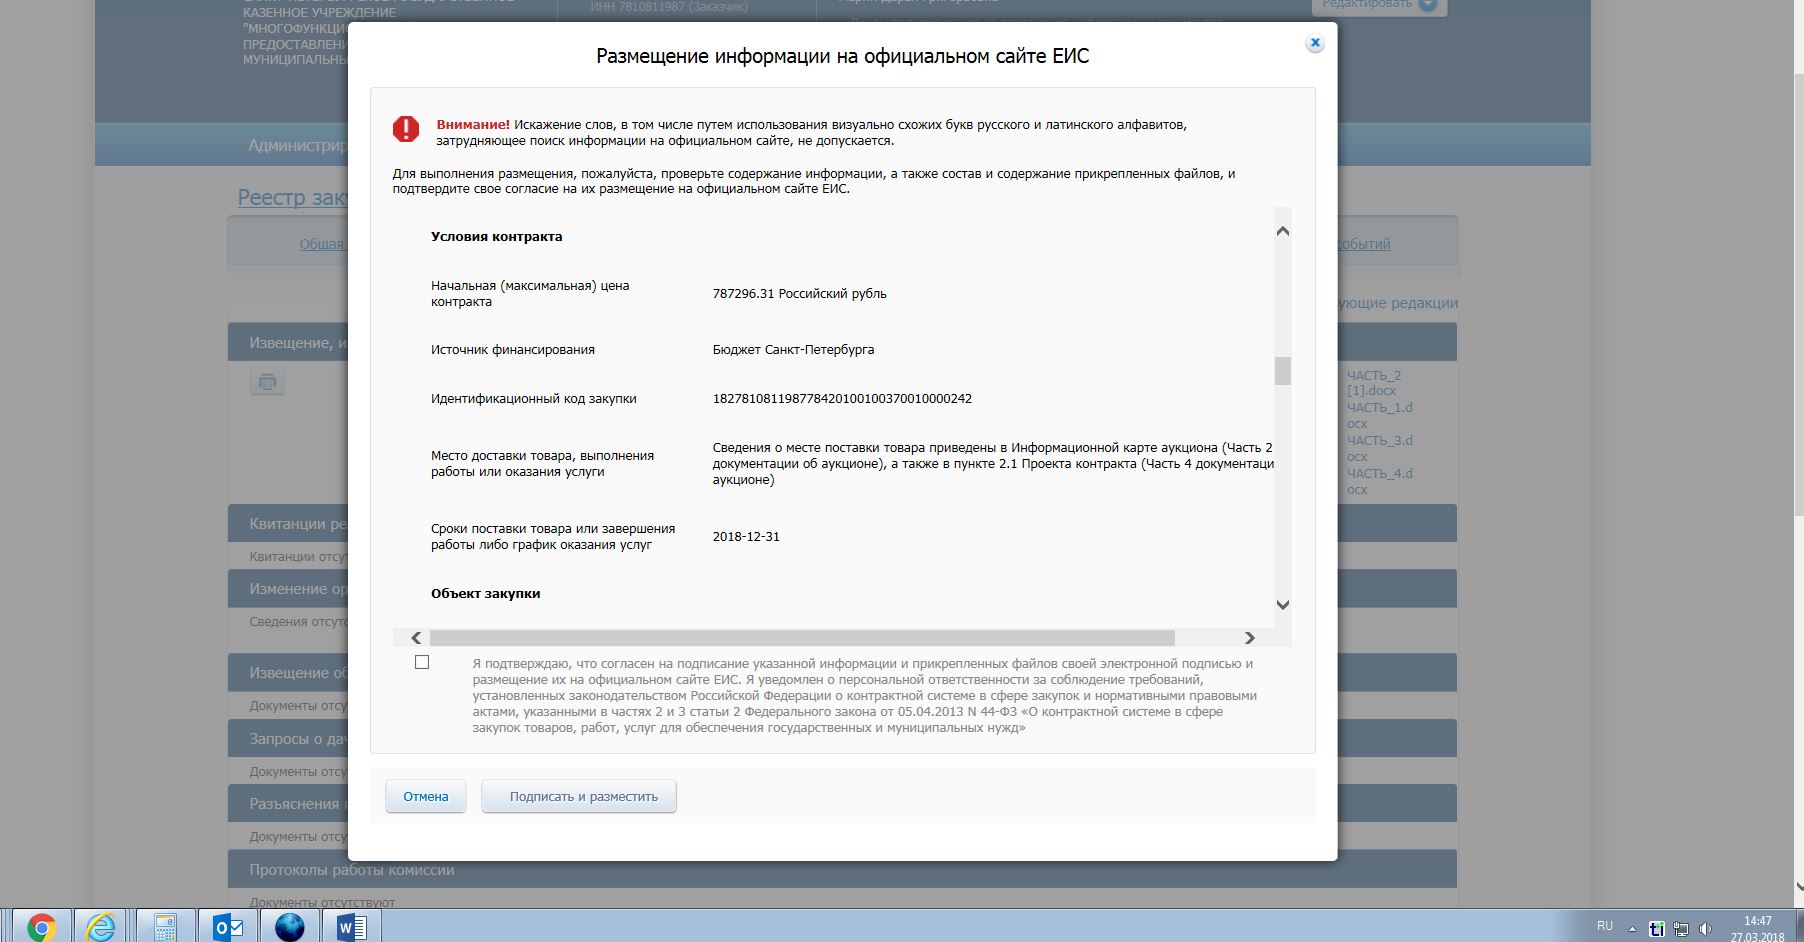Click the horizontal scroll right arrow
Image resolution: width=1804 pixels, height=942 pixels.
(1249, 638)
